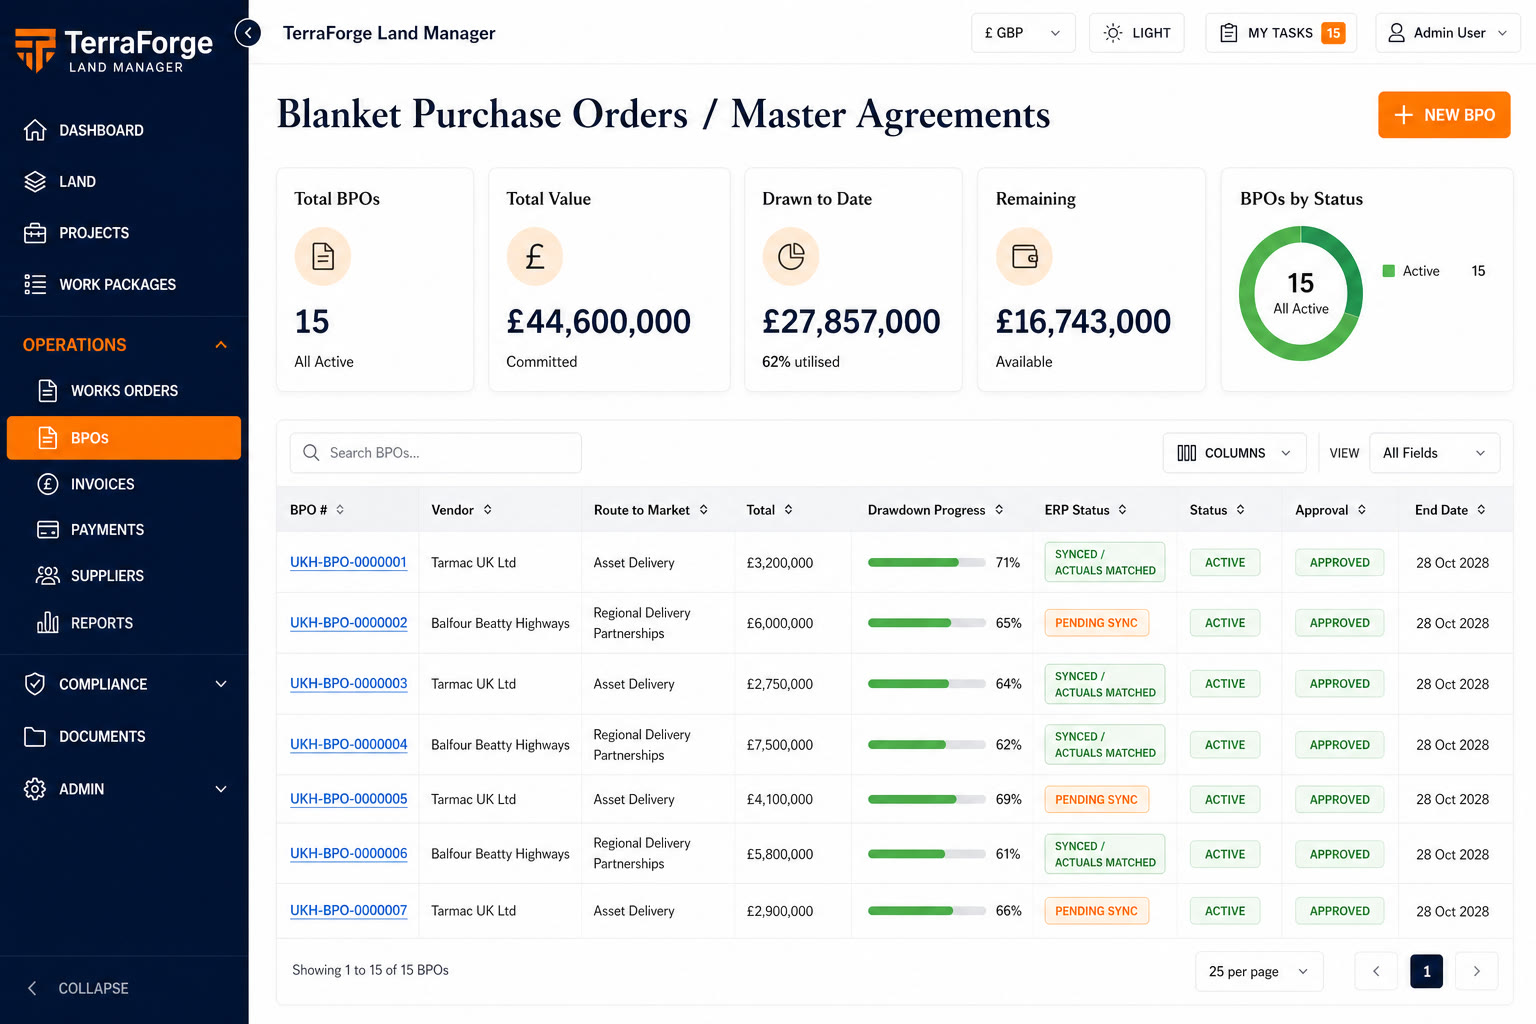Click the BPOs by Status donut chart
This screenshot has height=1024, width=1536.
click(1301, 293)
